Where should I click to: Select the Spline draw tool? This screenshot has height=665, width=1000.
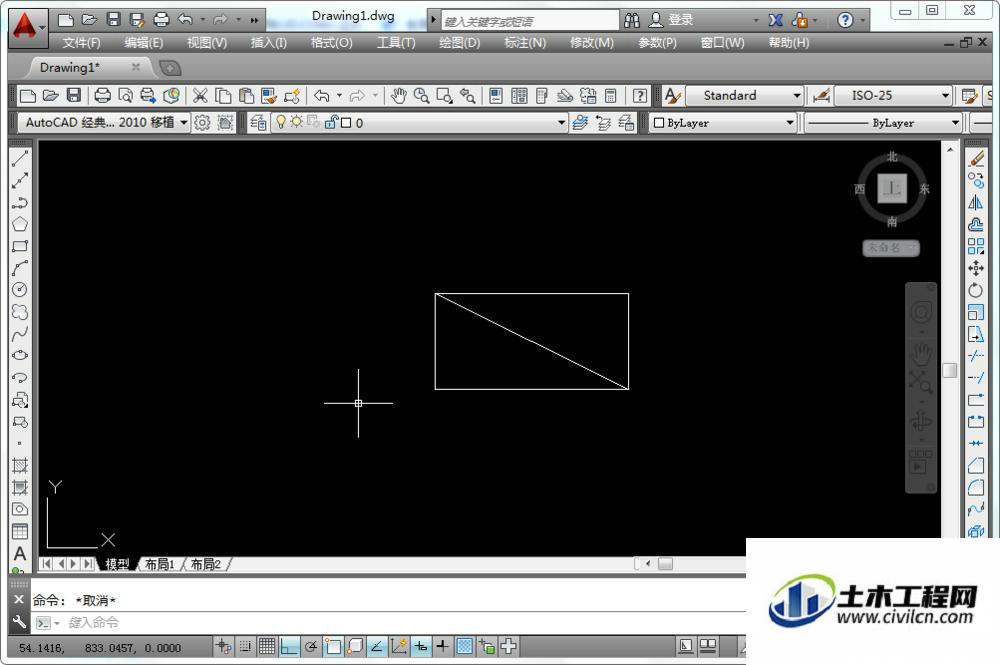[x=20, y=333]
